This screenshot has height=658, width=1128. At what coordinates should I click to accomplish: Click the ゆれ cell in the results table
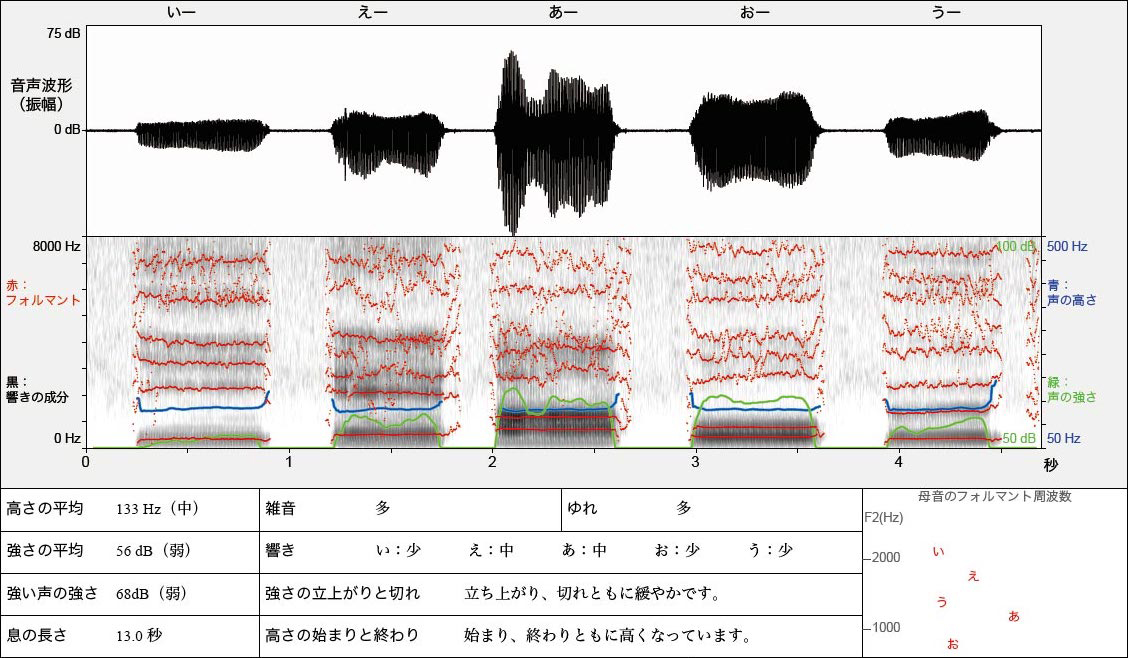tap(711, 509)
